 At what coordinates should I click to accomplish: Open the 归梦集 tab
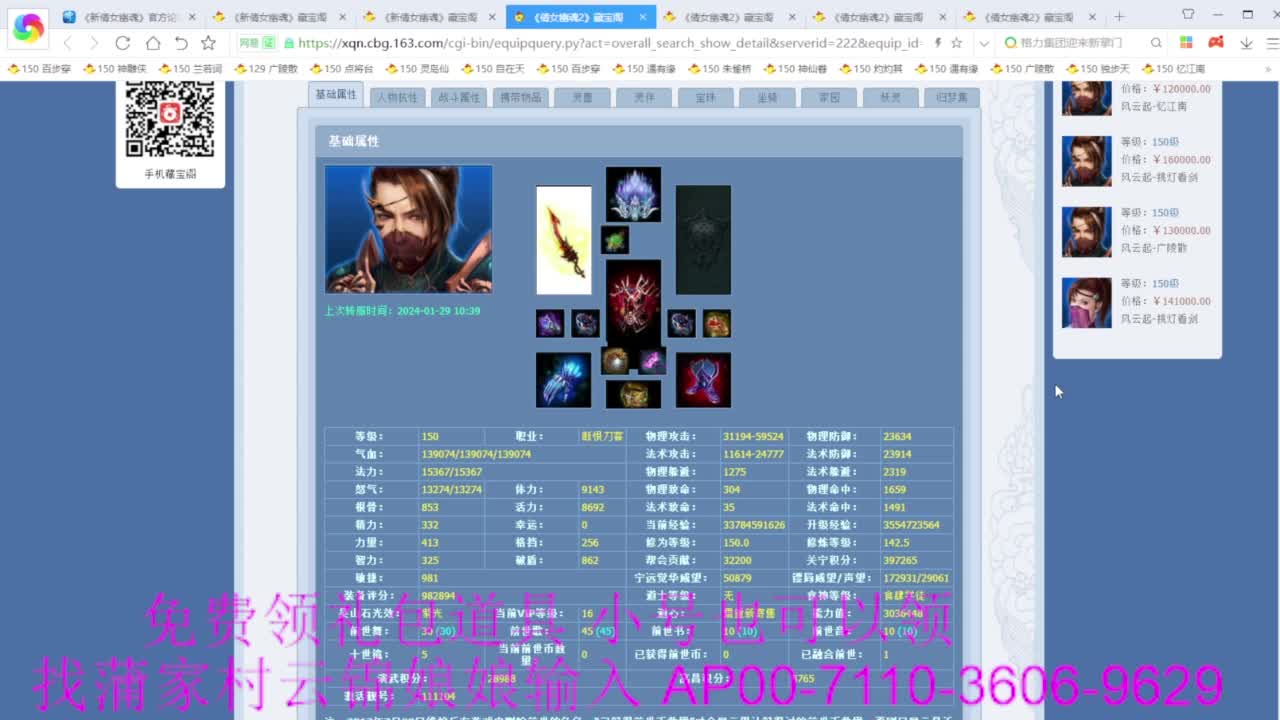click(951, 97)
